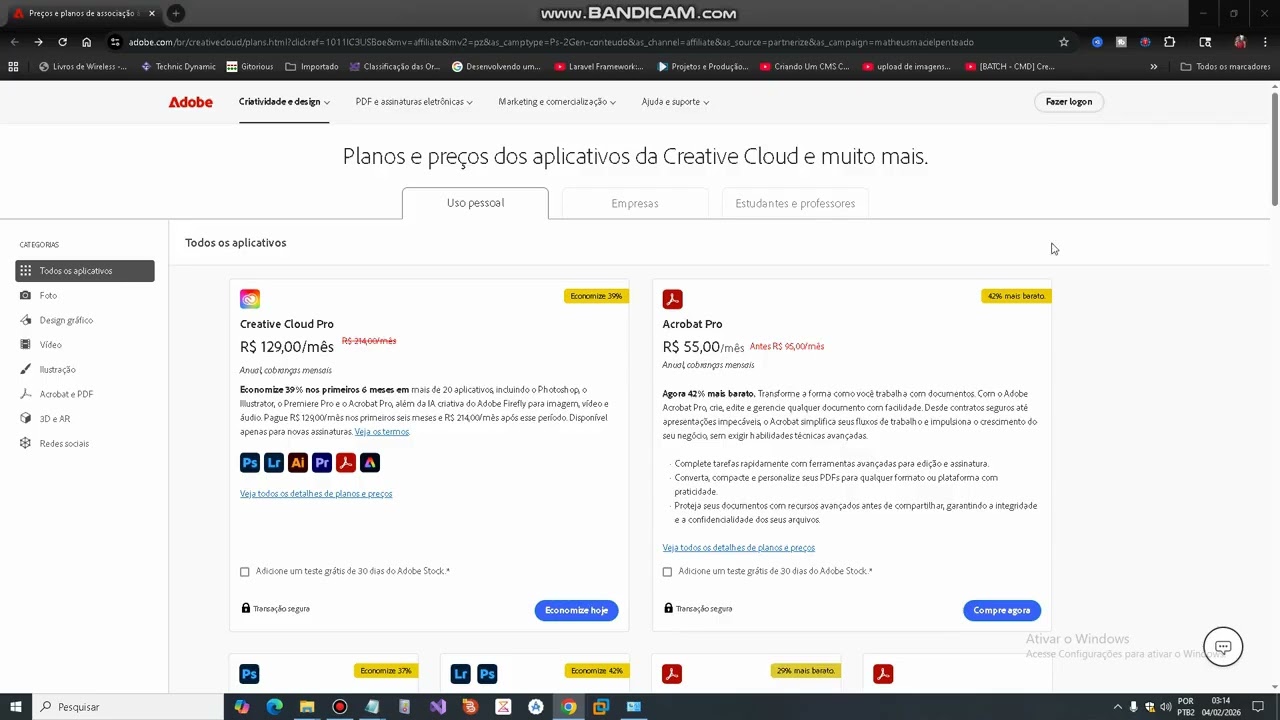Open plan details link under Acrobat Pro
The image size is (1280, 720).
(x=739, y=548)
